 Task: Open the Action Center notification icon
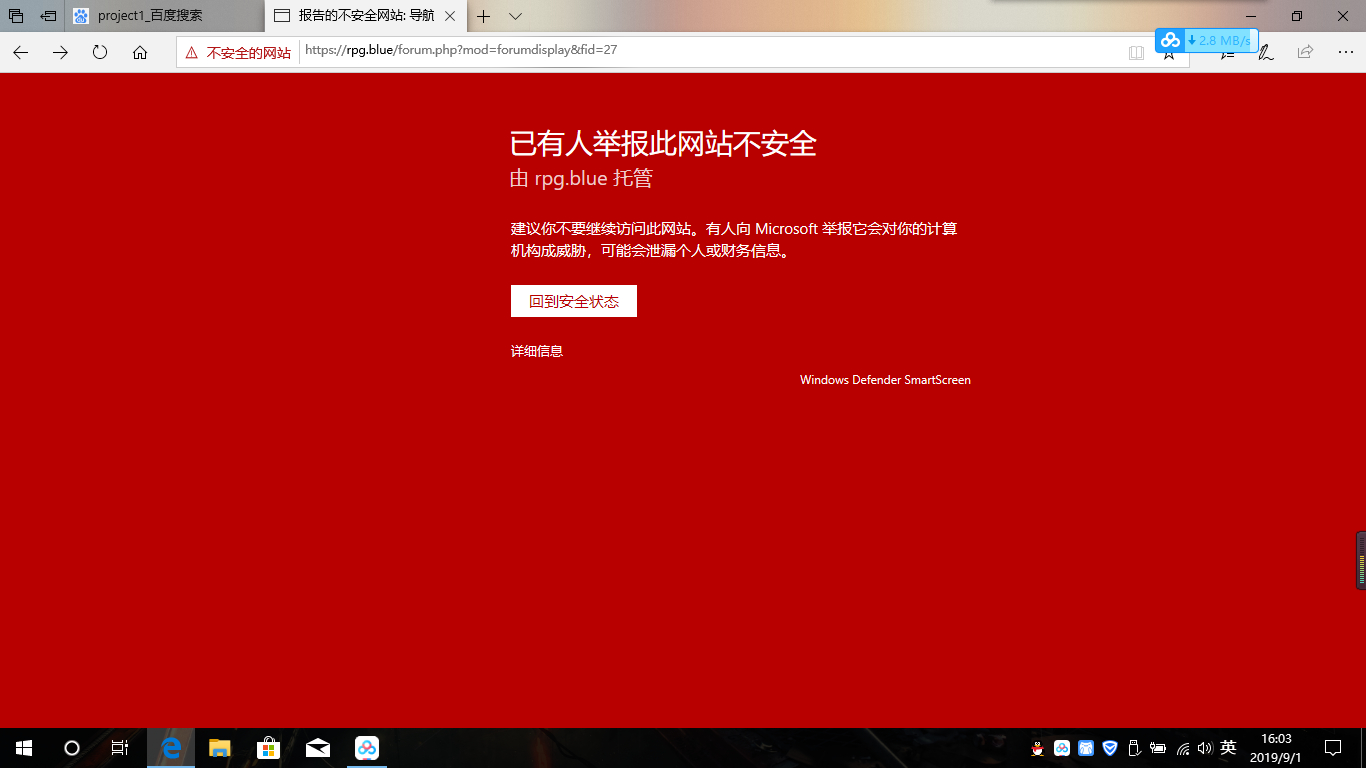click(x=1333, y=748)
